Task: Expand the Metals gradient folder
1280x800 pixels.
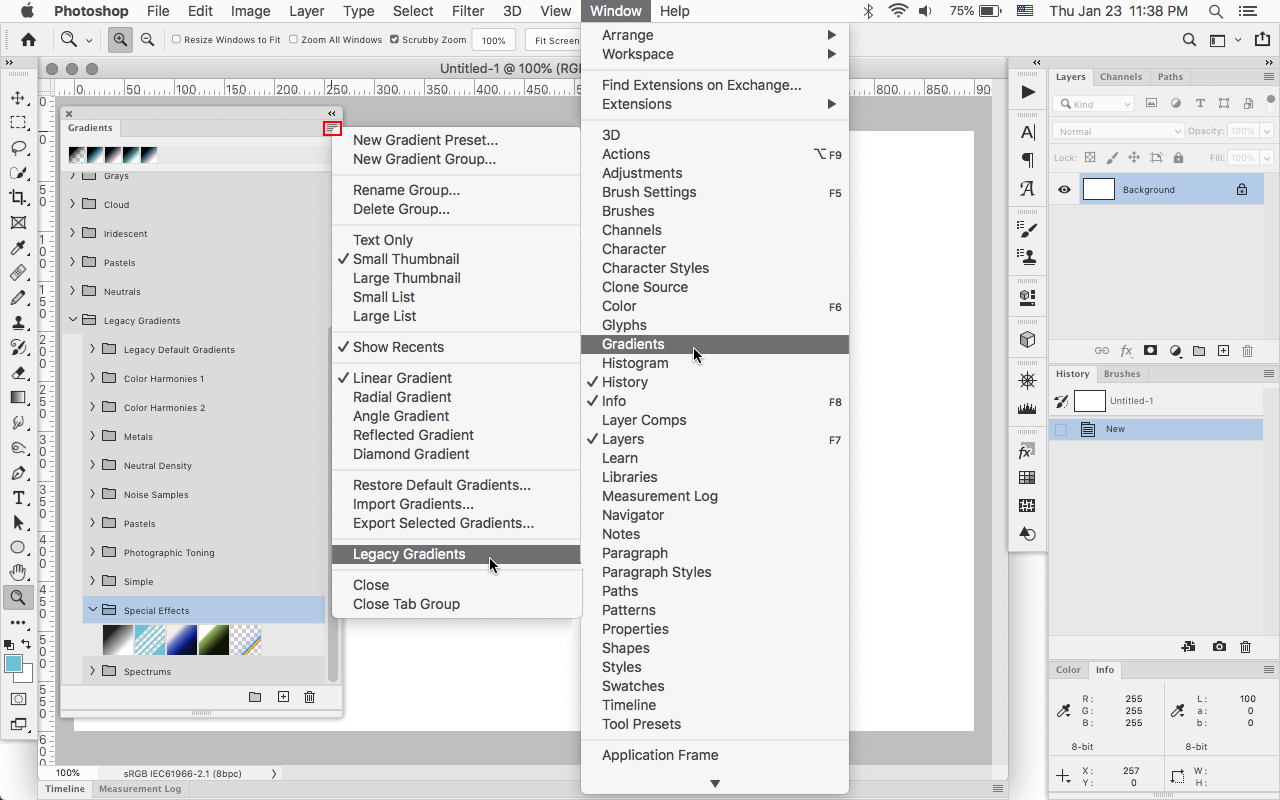Action: (93, 436)
